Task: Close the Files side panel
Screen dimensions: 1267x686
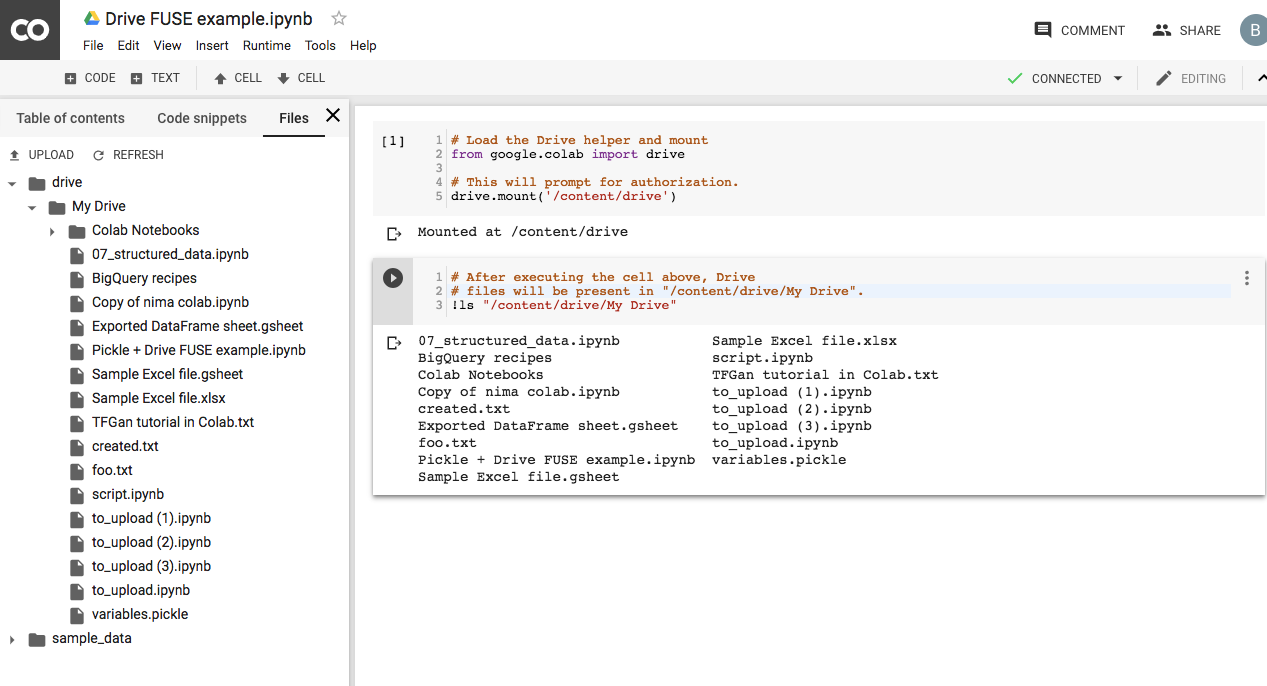Action: click(x=333, y=116)
